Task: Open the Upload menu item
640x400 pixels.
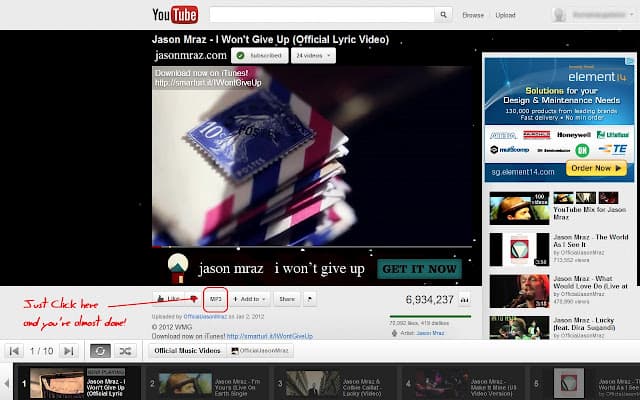Action: point(506,15)
